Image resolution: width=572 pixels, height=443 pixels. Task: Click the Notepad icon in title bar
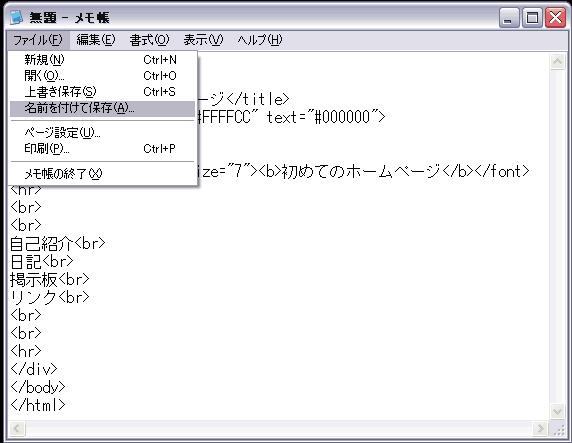coord(16,17)
